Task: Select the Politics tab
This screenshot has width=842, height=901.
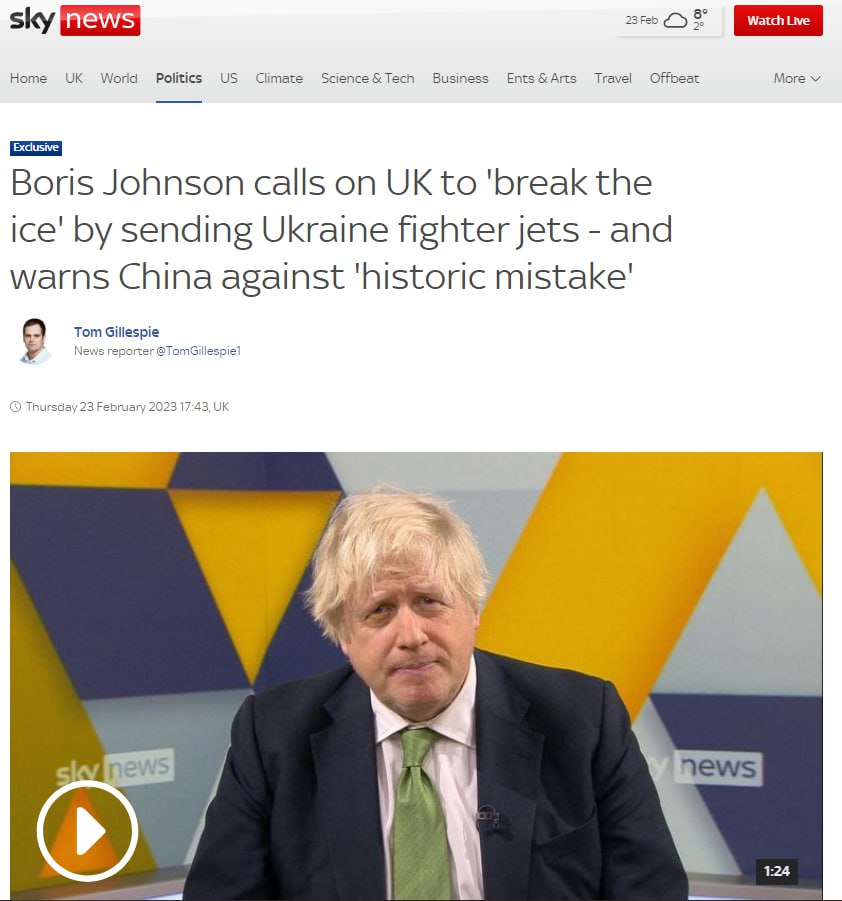Action: coord(179,78)
